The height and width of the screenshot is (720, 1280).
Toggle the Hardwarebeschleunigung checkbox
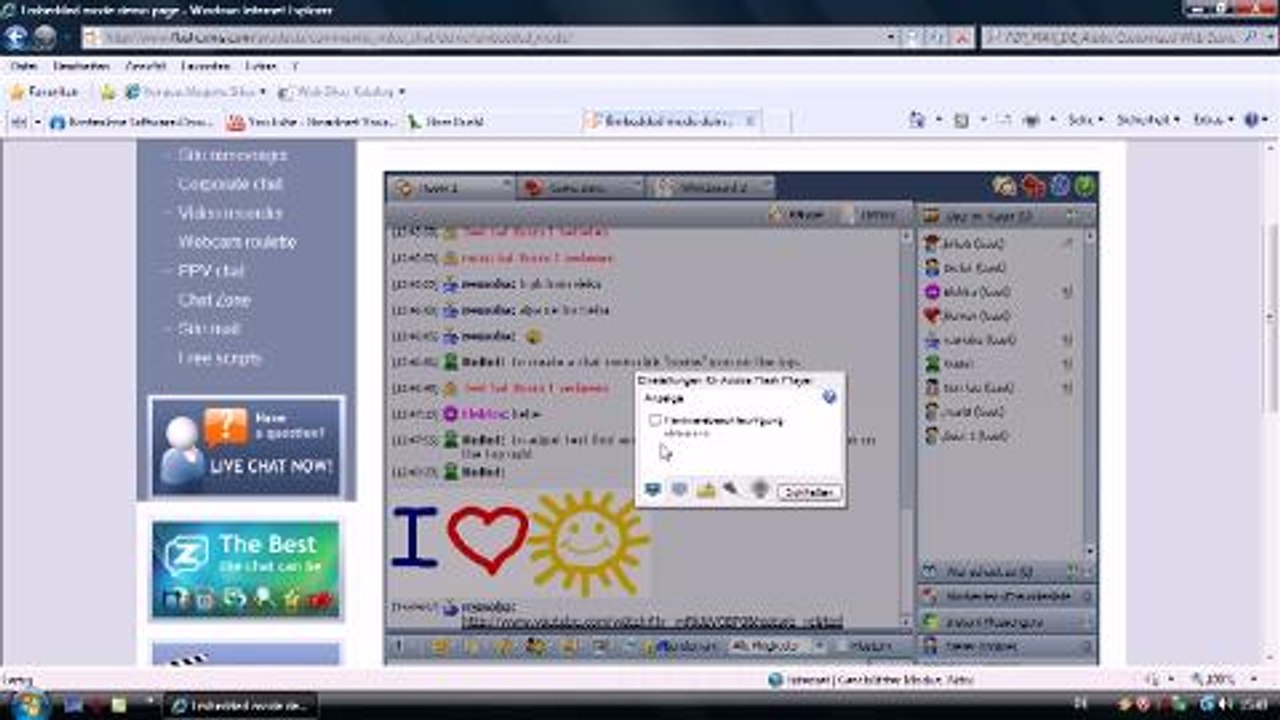click(x=655, y=421)
